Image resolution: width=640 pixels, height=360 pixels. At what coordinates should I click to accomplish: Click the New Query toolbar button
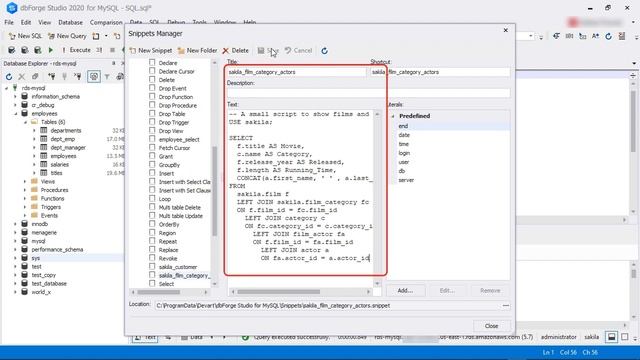tap(67, 36)
